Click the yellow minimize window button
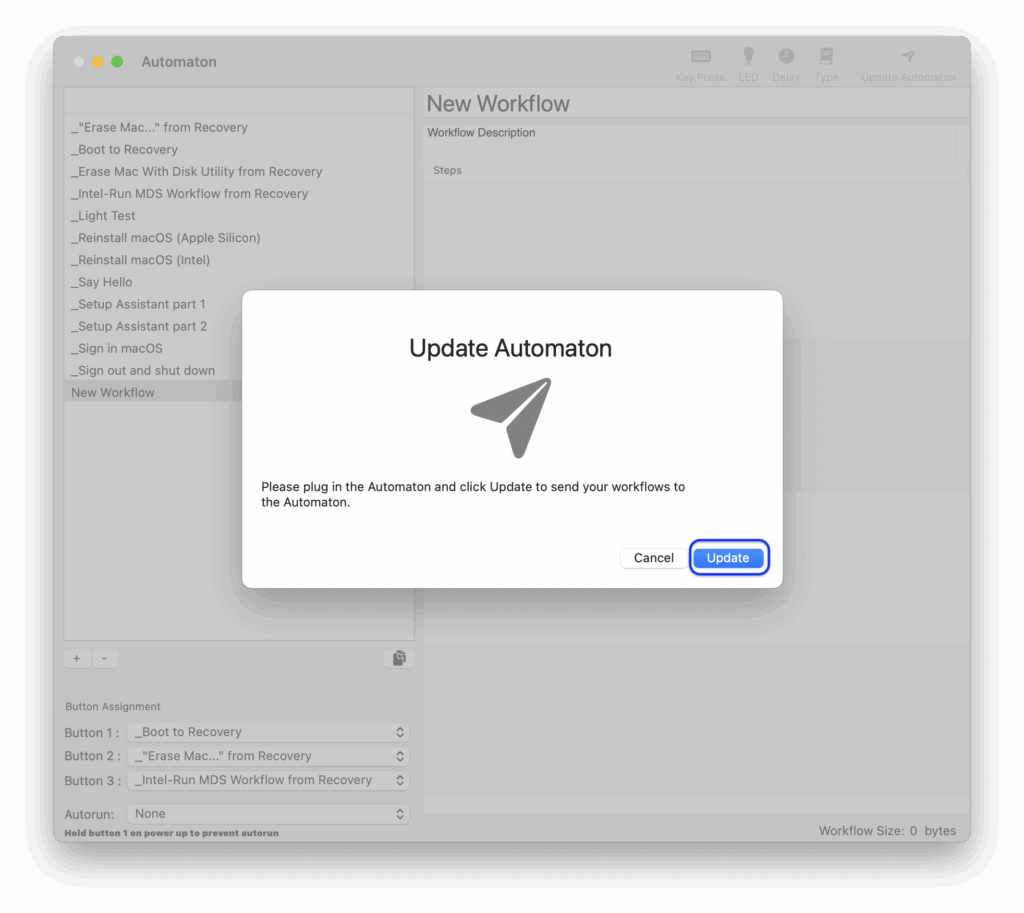 [x=98, y=61]
